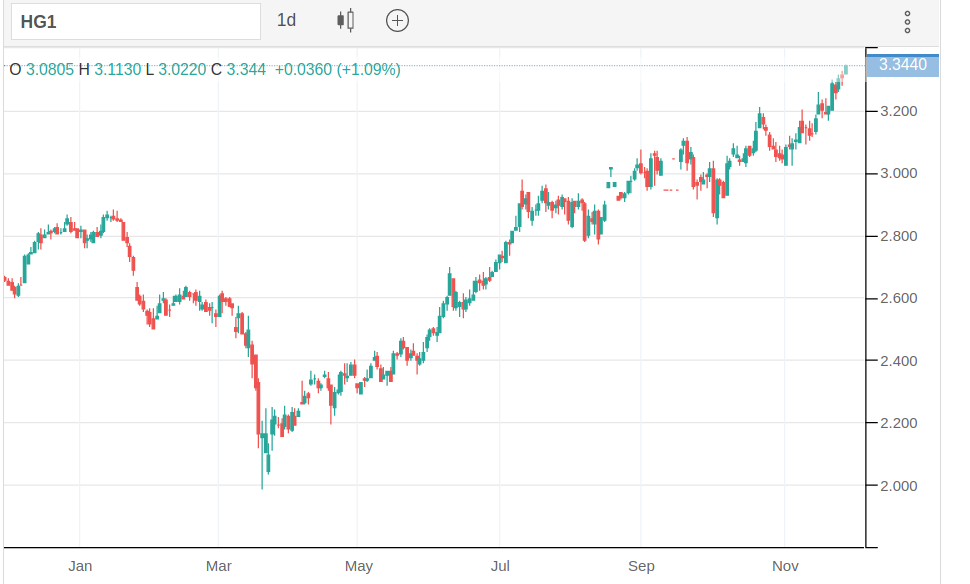Click the +1.09% change in legend
Viewport: 970px width, 584px height.
pyautogui.click(x=368, y=69)
